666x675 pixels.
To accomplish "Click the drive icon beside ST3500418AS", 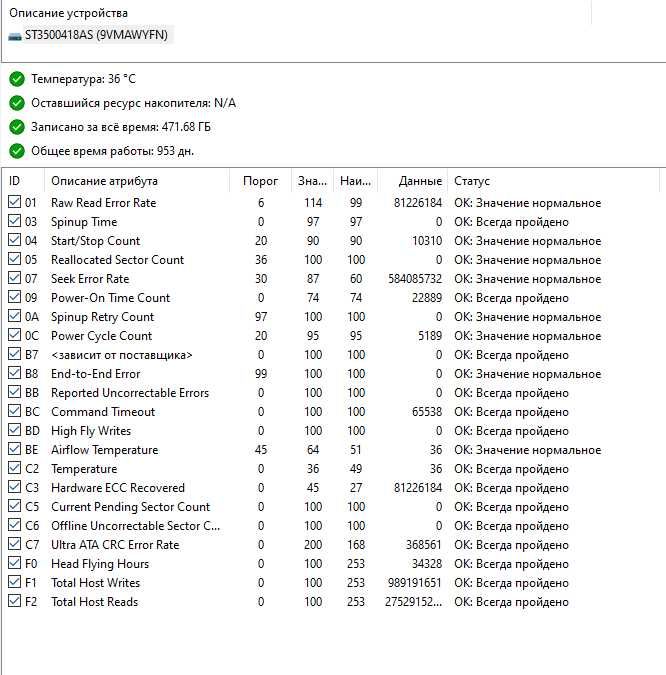I will point(15,36).
